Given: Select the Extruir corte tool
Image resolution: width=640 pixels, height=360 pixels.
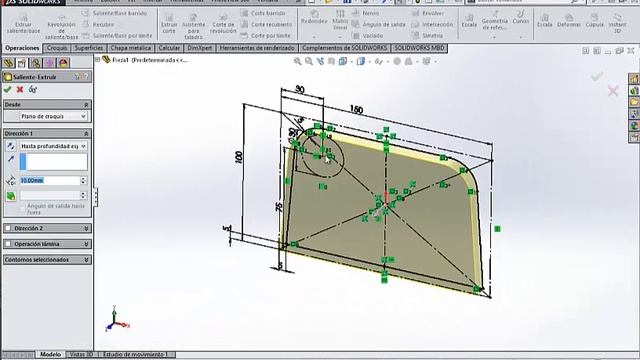Looking at the screenshot, I should 169,24.
